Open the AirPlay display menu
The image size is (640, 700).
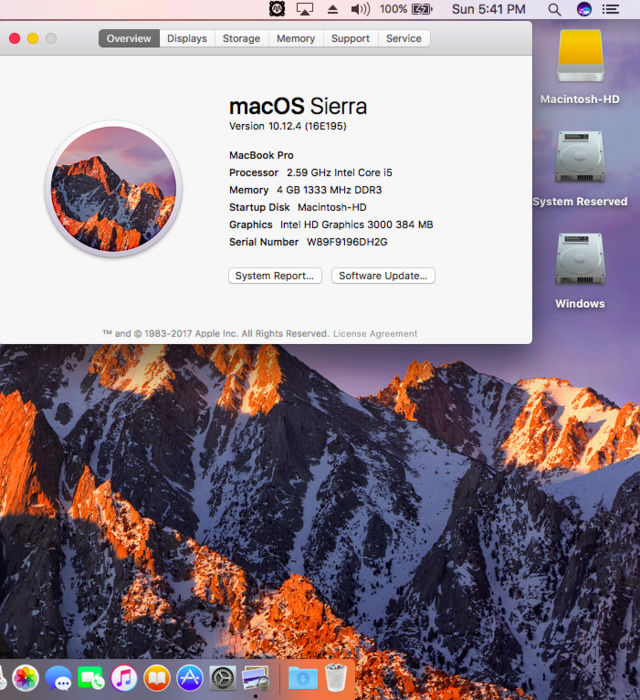click(305, 9)
